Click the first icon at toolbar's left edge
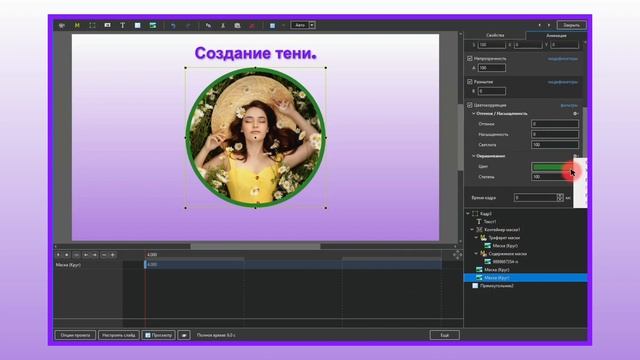The width and height of the screenshot is (640, 360). coord(62,25)
